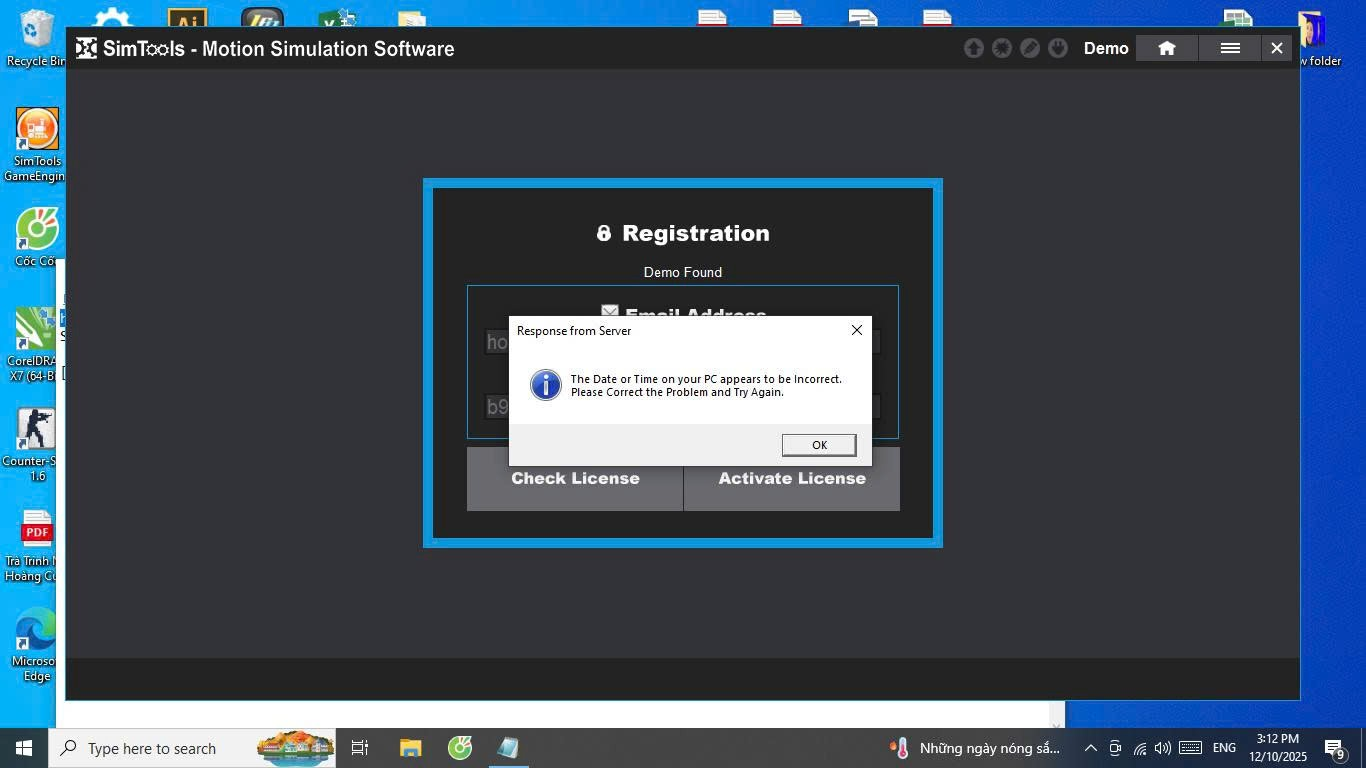Open the SimTools hamburger menu
The width and height of the screenshot is (1366, 768).
(x=1230, y=48)
